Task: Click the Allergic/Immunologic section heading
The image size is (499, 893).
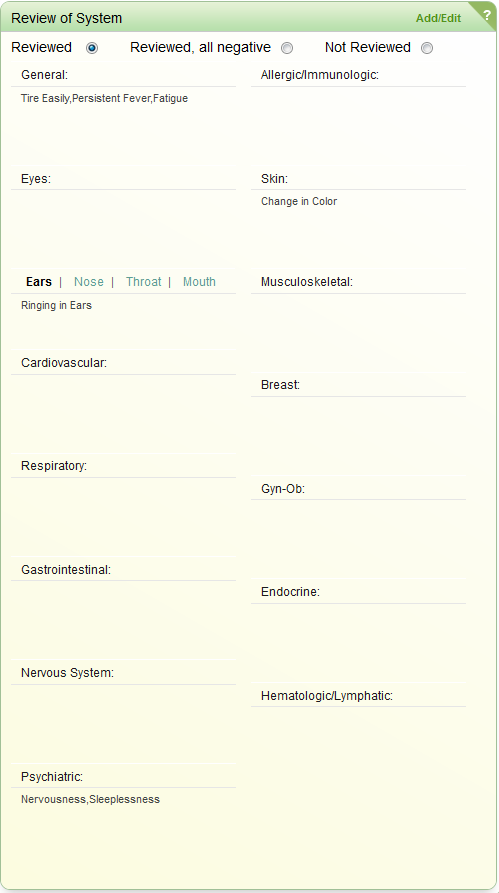Action: (x=320, y=75)
